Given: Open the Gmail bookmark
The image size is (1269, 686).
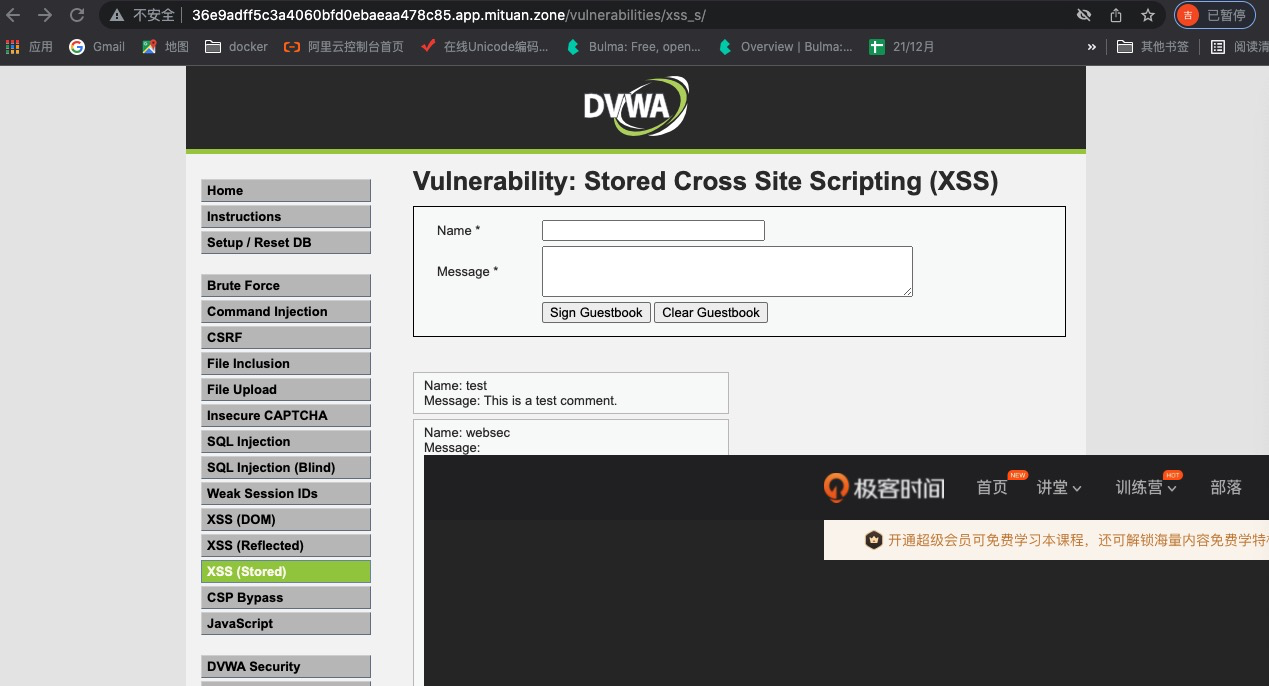Looking at the screenshot, I should (x=97, y=47).
